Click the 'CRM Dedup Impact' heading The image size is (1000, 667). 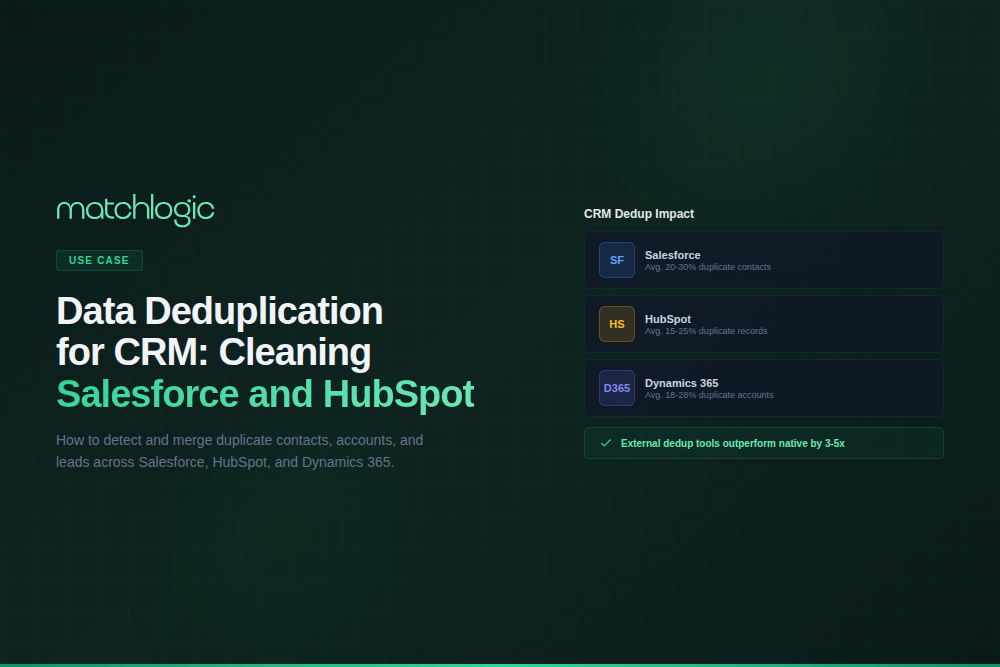pos(638,214)
